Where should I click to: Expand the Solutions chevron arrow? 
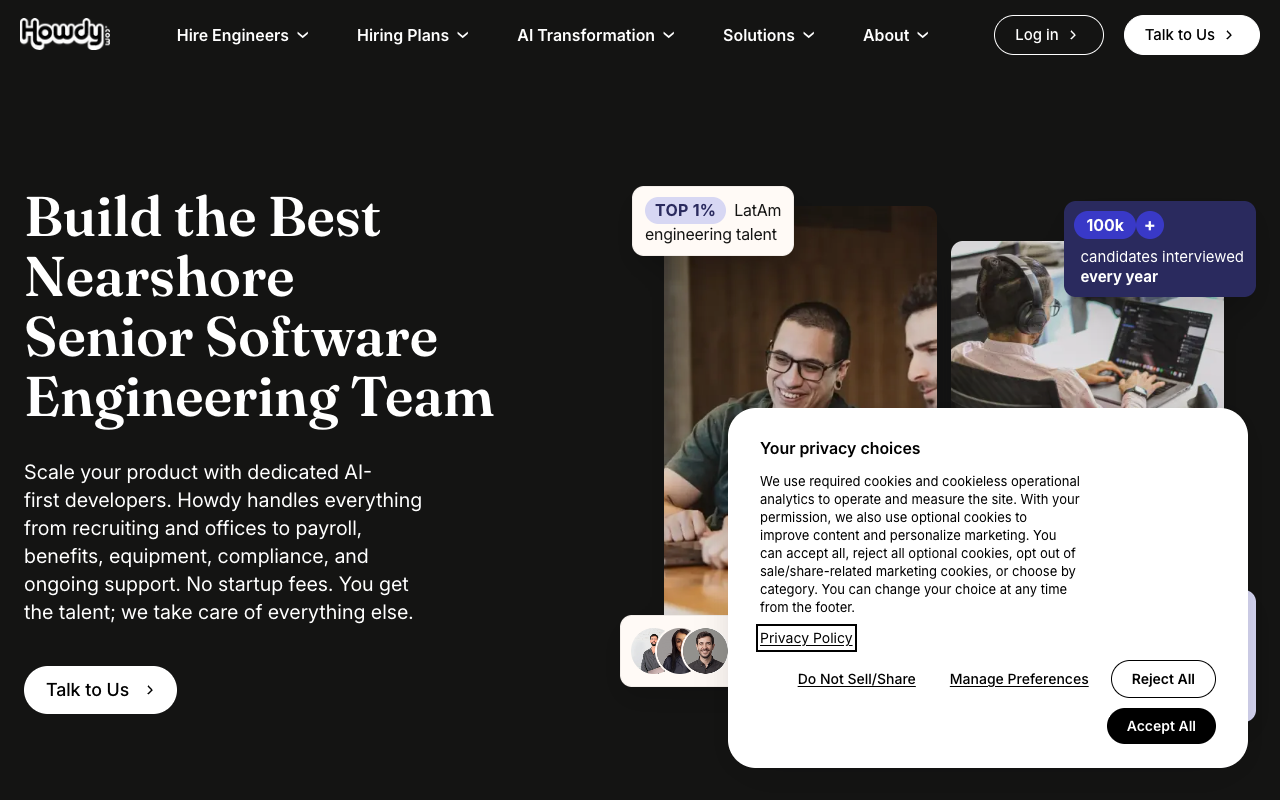click(x=809, y=35)
